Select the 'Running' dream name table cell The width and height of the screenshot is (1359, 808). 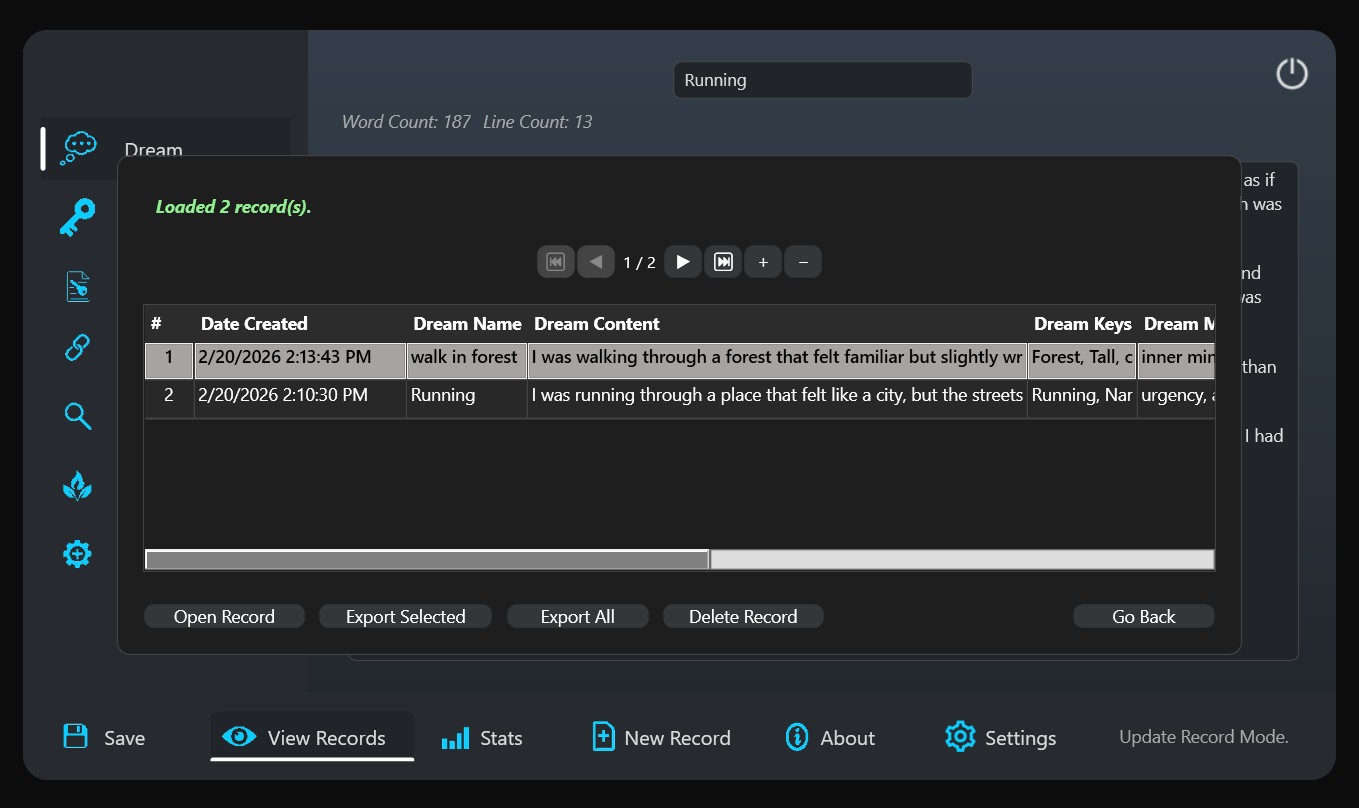click(466, 398)
